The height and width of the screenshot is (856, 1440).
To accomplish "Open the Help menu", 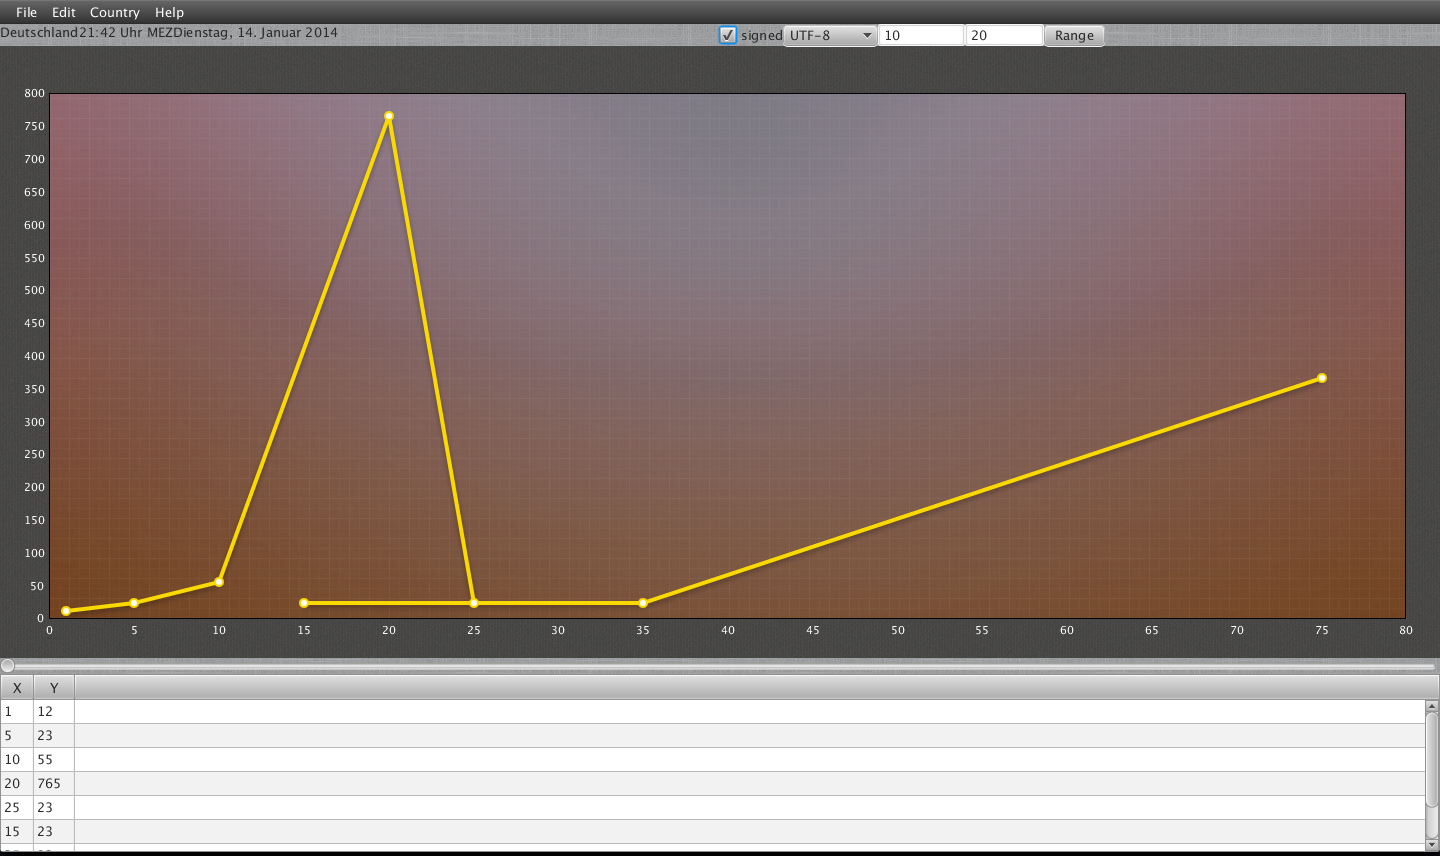I will click(x=169, y=12).
